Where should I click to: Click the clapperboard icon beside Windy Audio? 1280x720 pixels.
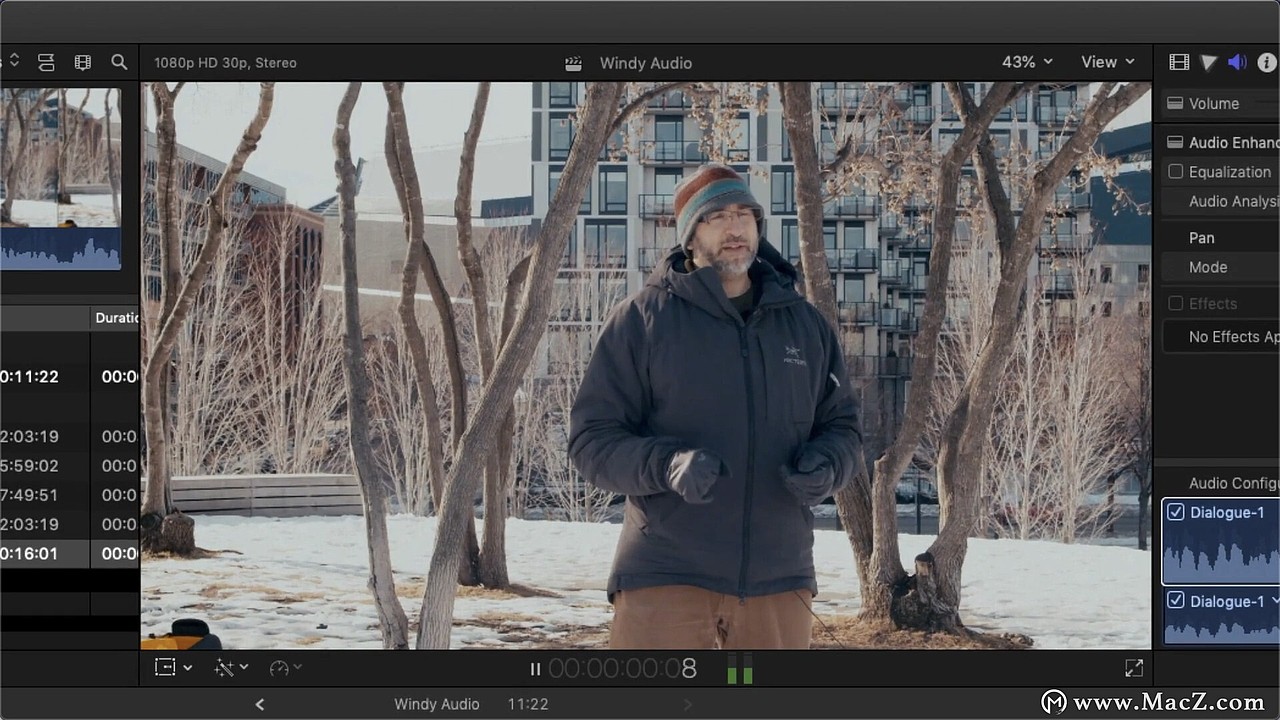[x=573, y=63]
